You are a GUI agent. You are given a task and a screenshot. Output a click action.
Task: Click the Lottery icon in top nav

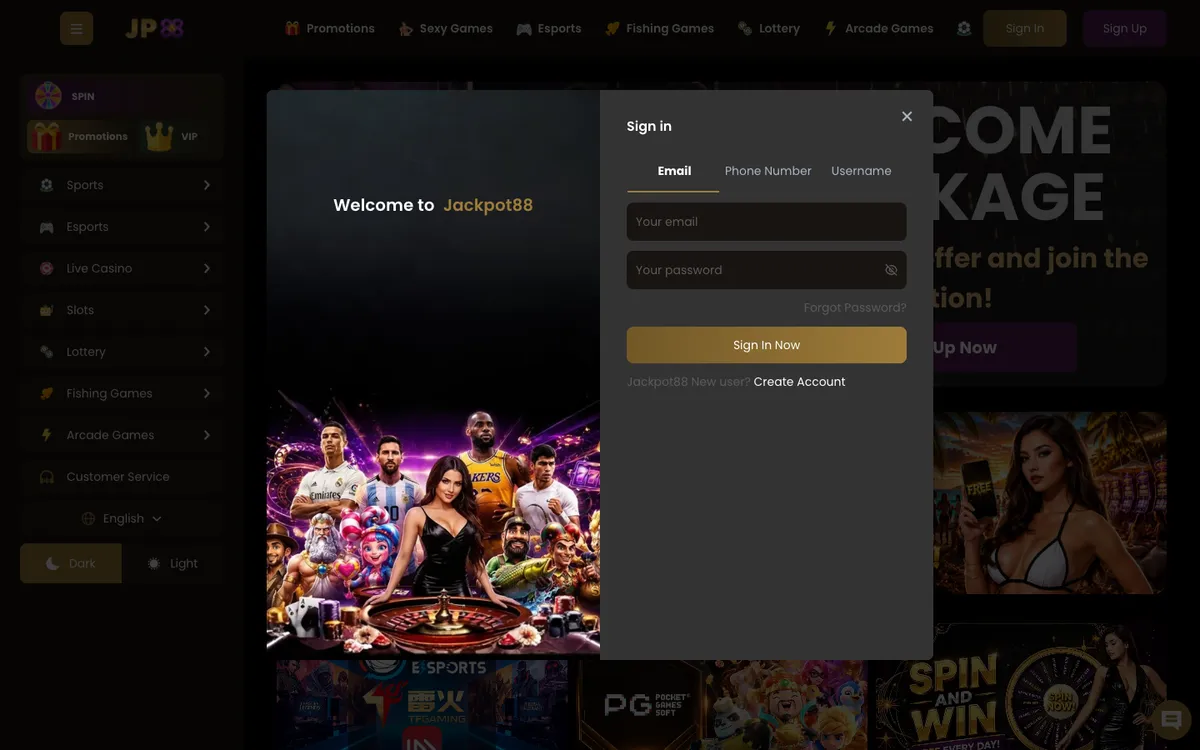745,29
